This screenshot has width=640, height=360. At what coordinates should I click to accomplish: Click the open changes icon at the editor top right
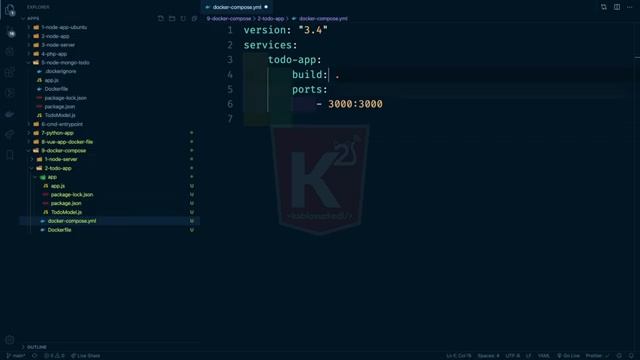click(604, 7)
